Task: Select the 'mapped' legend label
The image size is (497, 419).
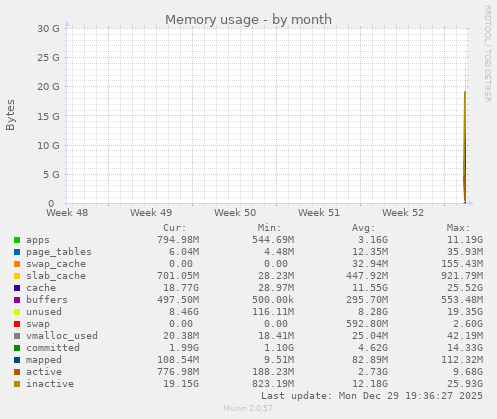Action: pos(44,360)
